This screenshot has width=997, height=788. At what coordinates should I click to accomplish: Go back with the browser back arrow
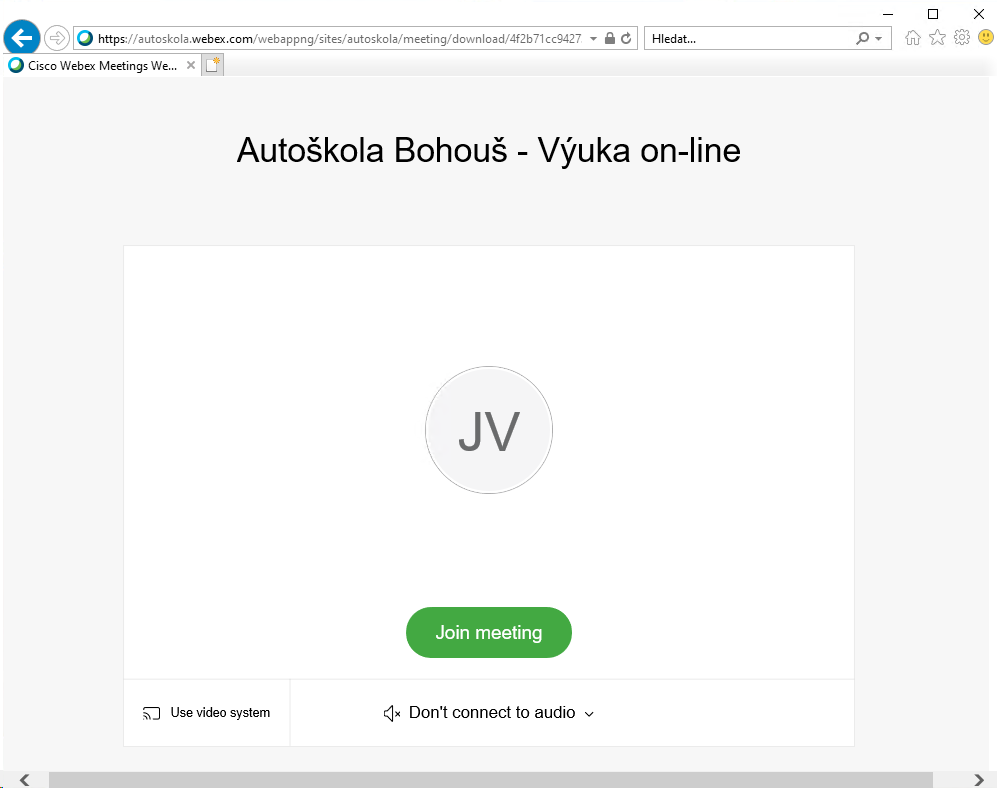point(22,38)
